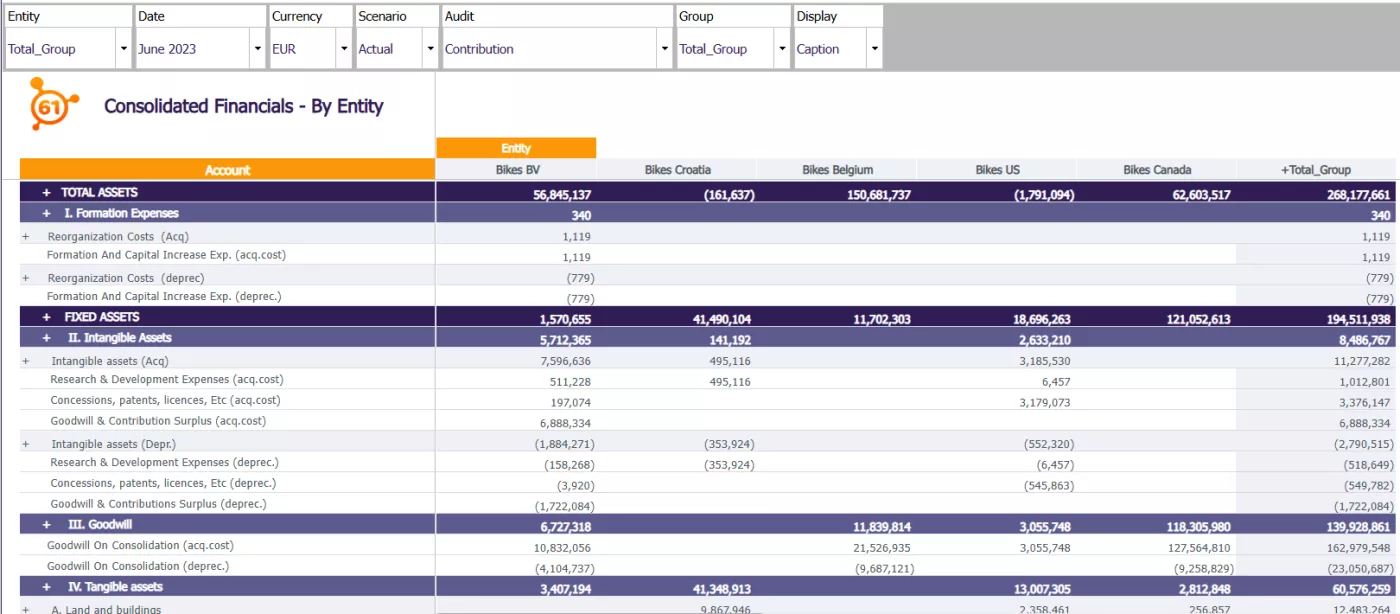Open the Date dropdown showing June 2023
Viewport: 1400px width, 614px height.
[x=259, y=48]
